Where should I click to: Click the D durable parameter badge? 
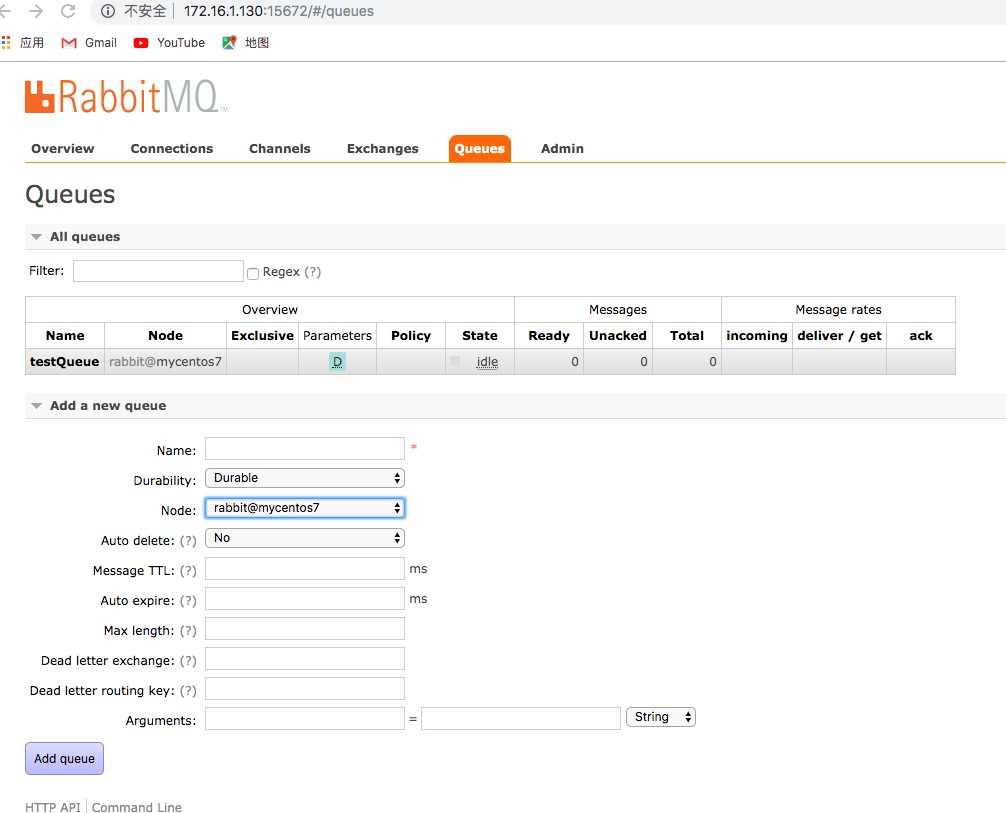(x=337, y=362)
